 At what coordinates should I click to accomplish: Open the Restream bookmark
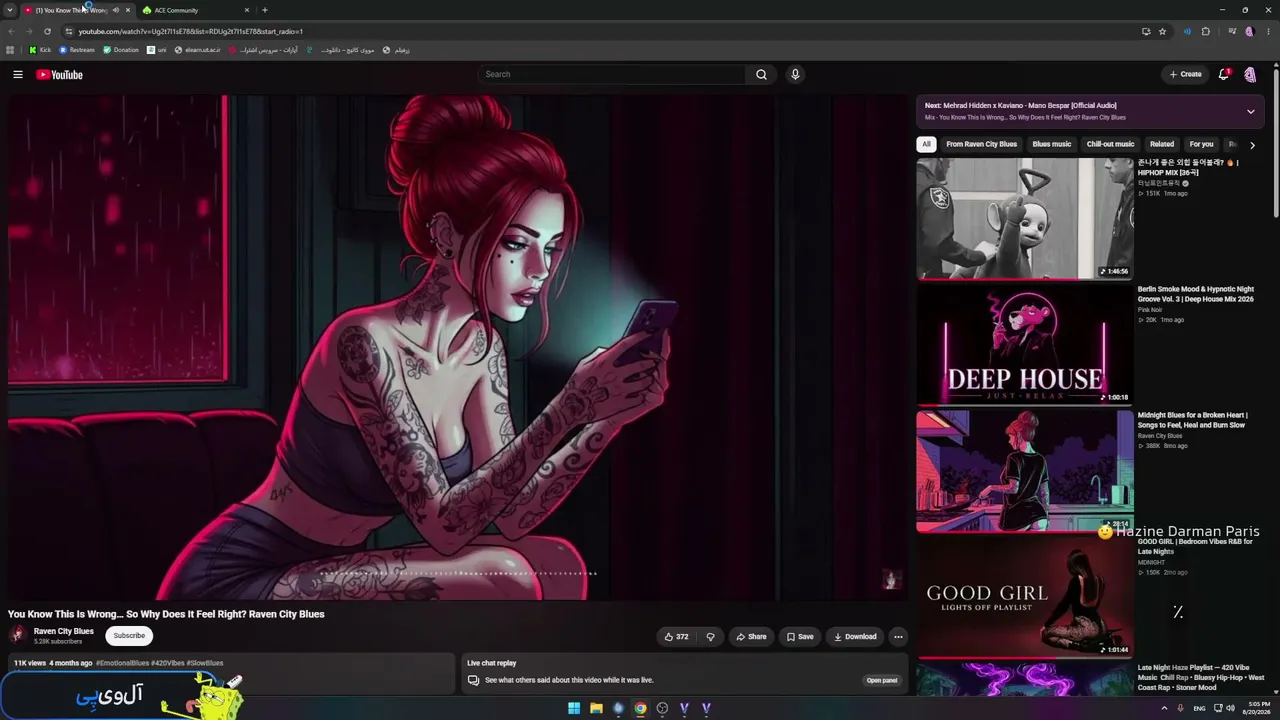[77, 50]
